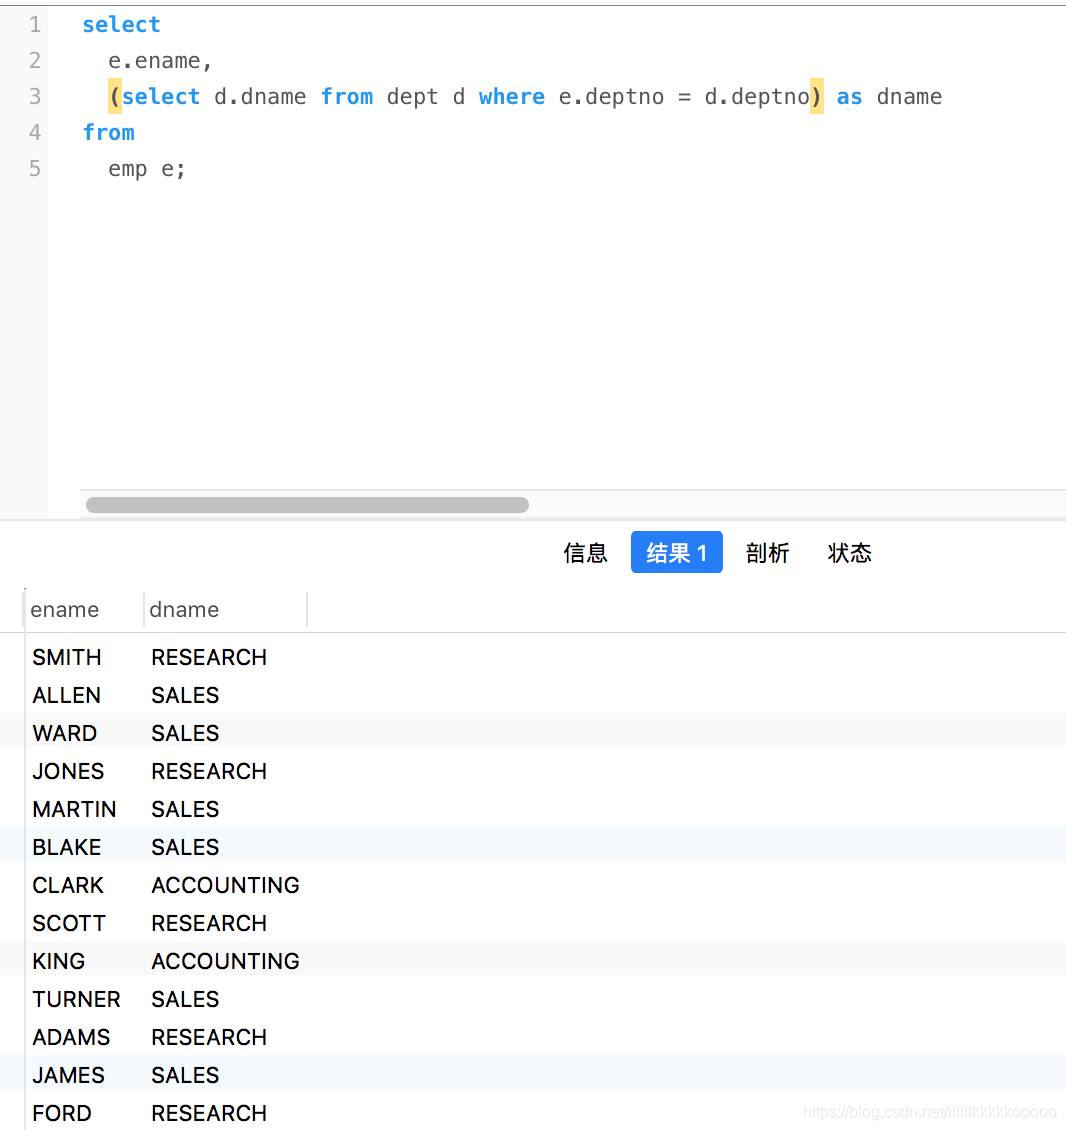
Task: Select the KING cell
Action: pyautogui.click(x=59, y=961)
